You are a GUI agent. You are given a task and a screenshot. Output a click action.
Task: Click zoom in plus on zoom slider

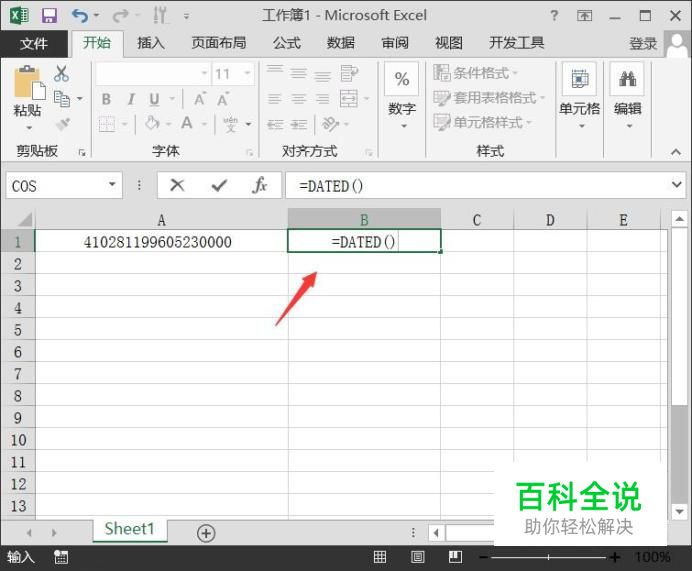614,557
